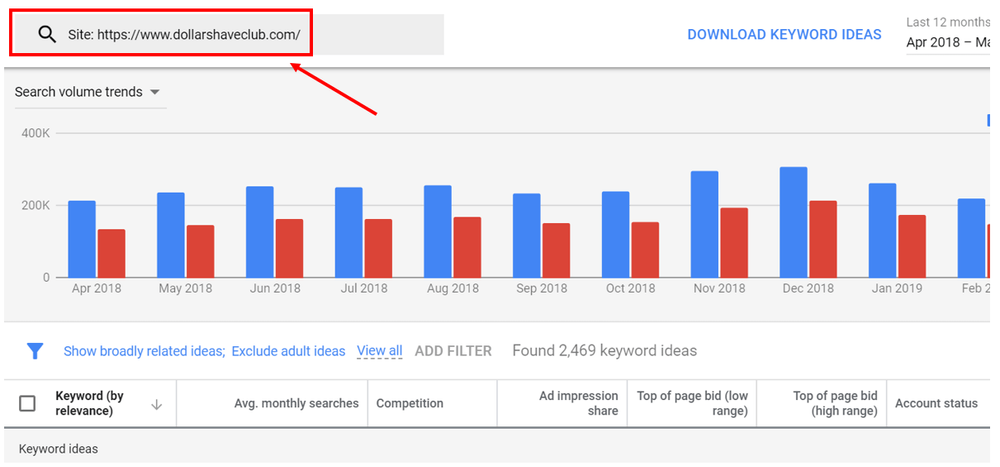Click the Oct 2018 axis label
This screenshot has width=1000, height=467.
[630, 288]
